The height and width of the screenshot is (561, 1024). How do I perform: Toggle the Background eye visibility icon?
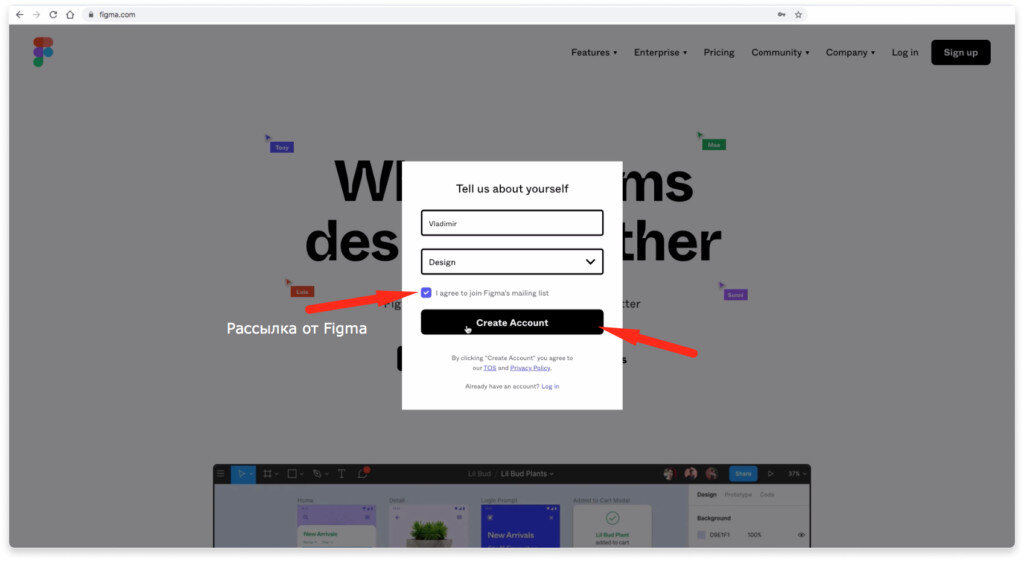pos(801,535)
